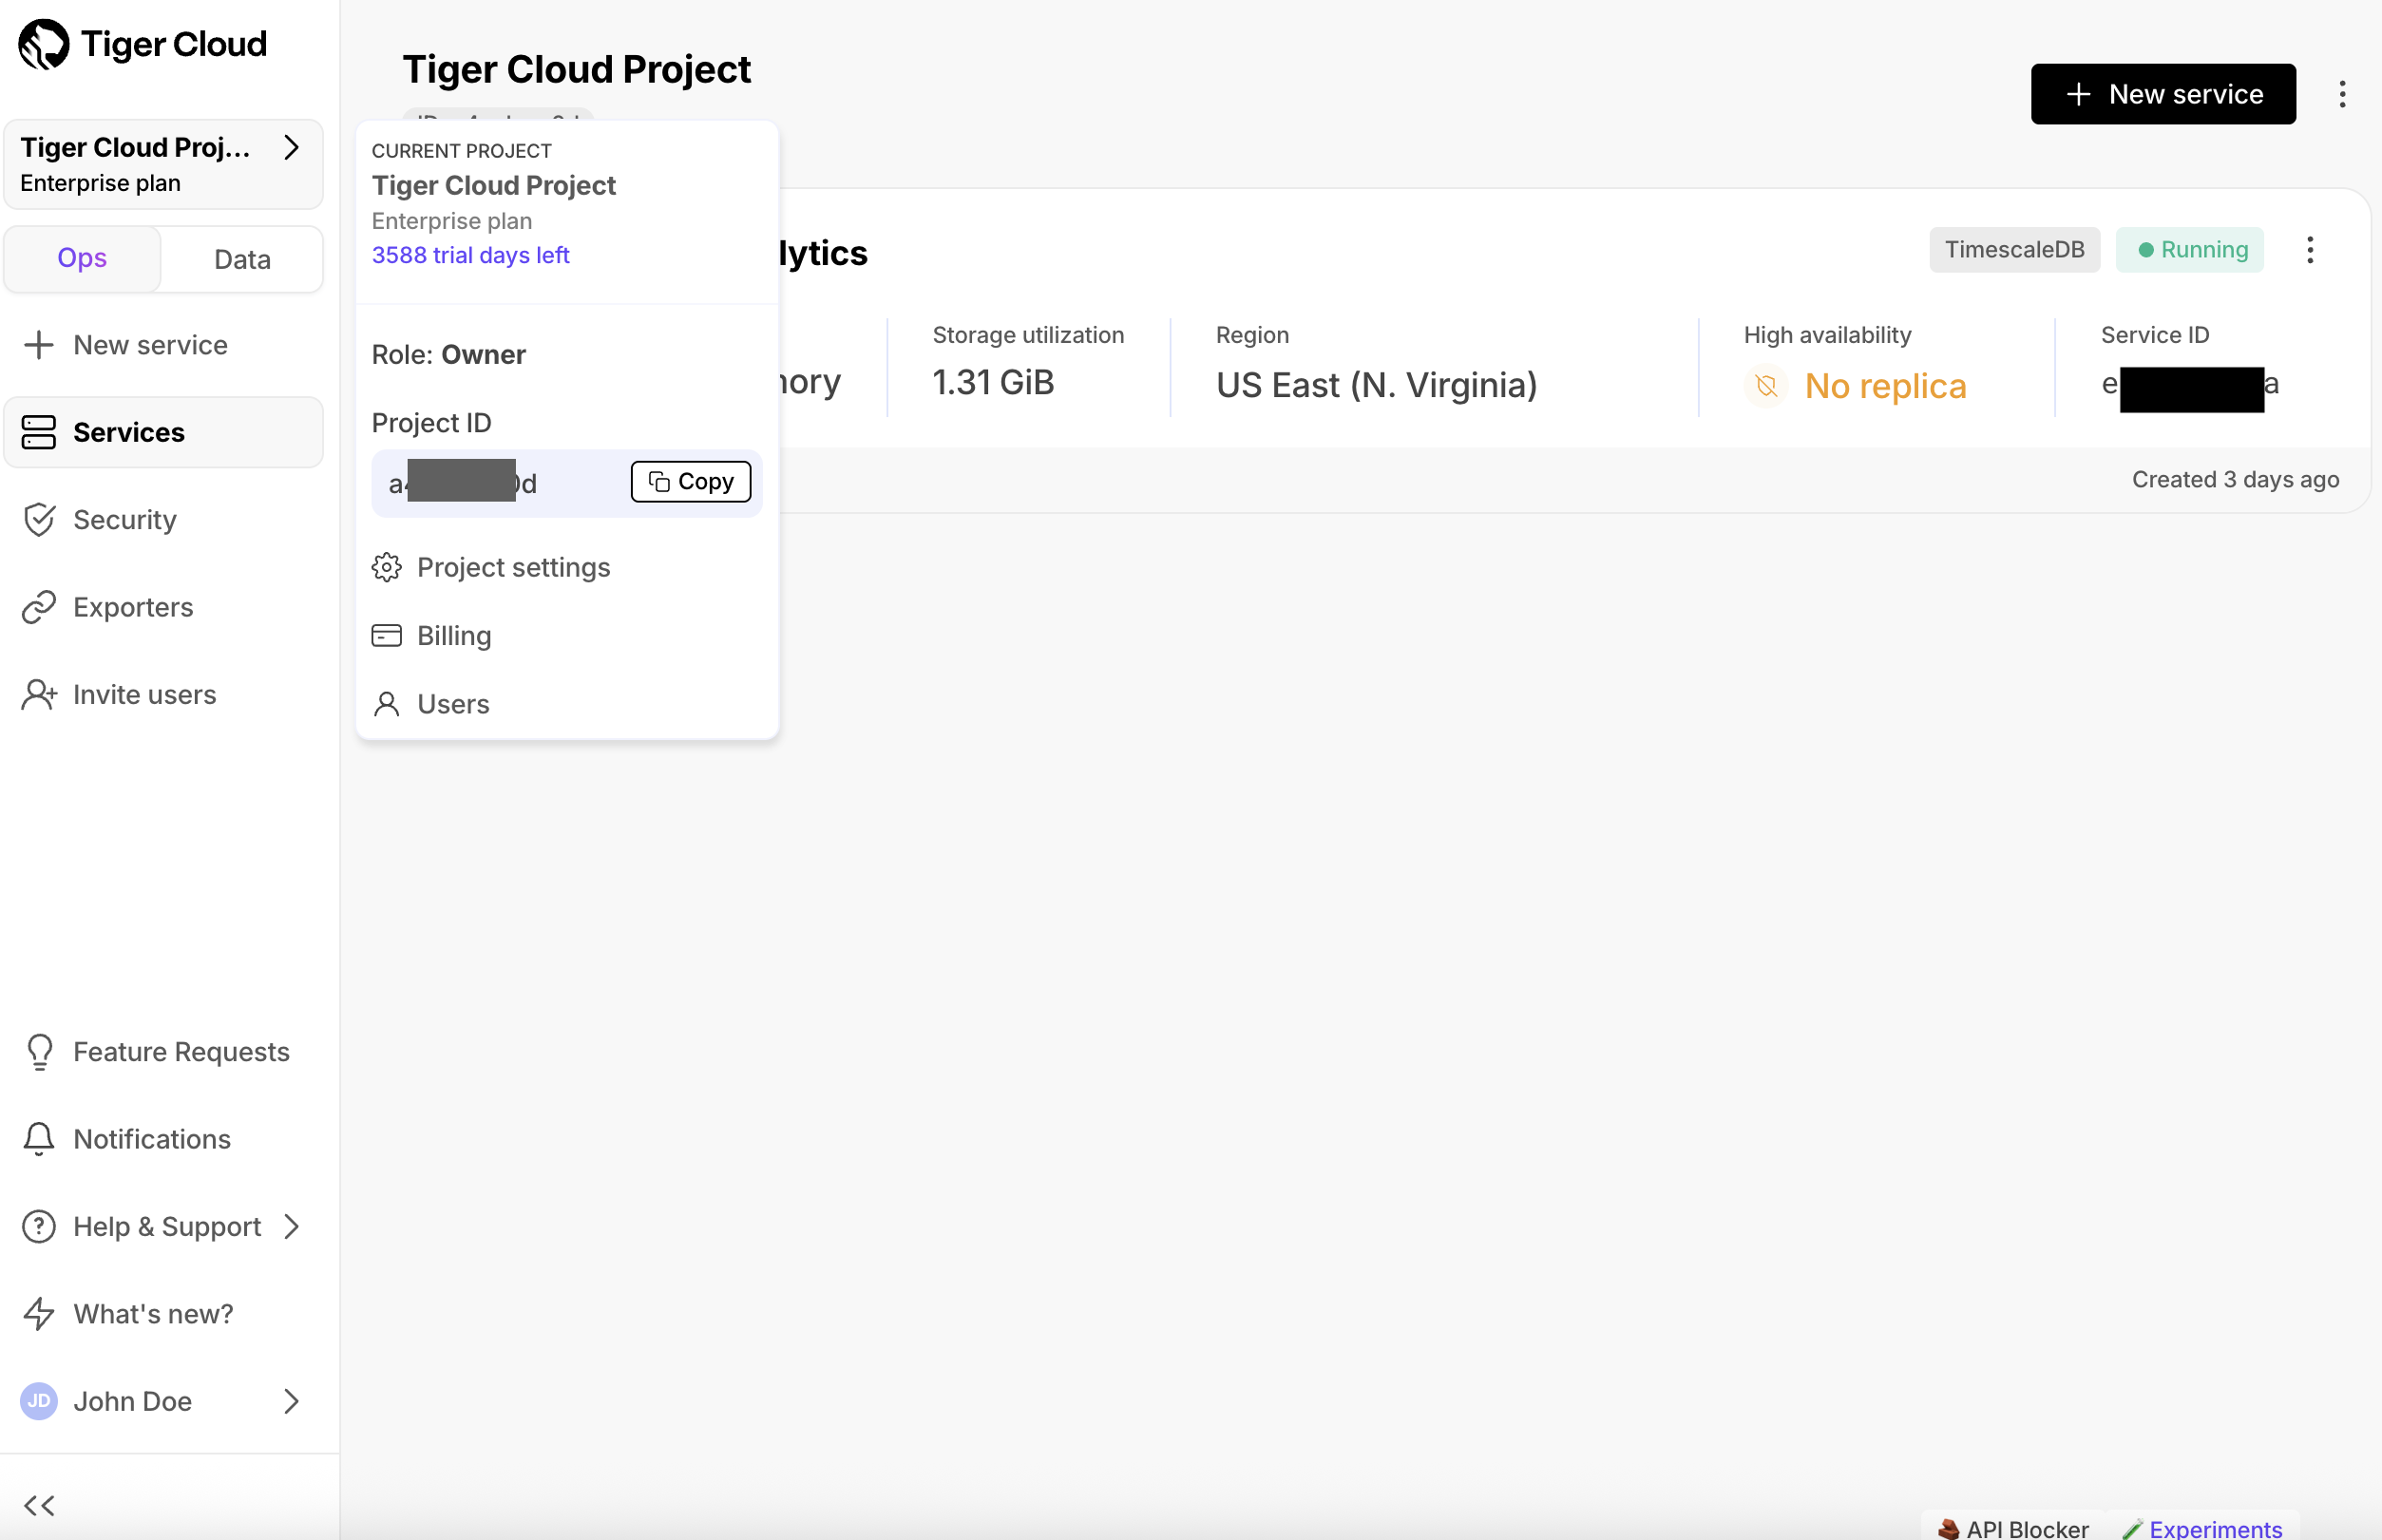Copy the Project ID
This screenshot has height=1540, width=2382.
click(x=690, y=482)
